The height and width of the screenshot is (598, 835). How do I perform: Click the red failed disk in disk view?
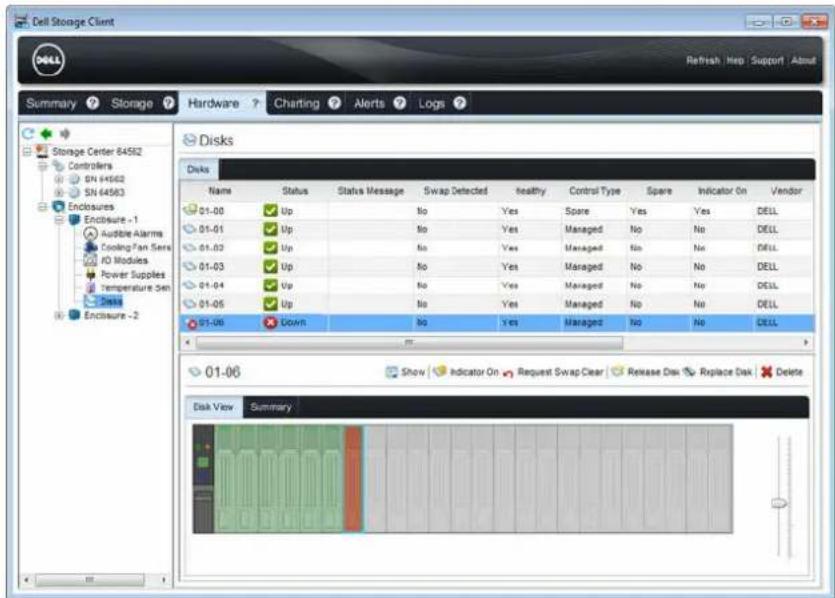tap(353, 479)
